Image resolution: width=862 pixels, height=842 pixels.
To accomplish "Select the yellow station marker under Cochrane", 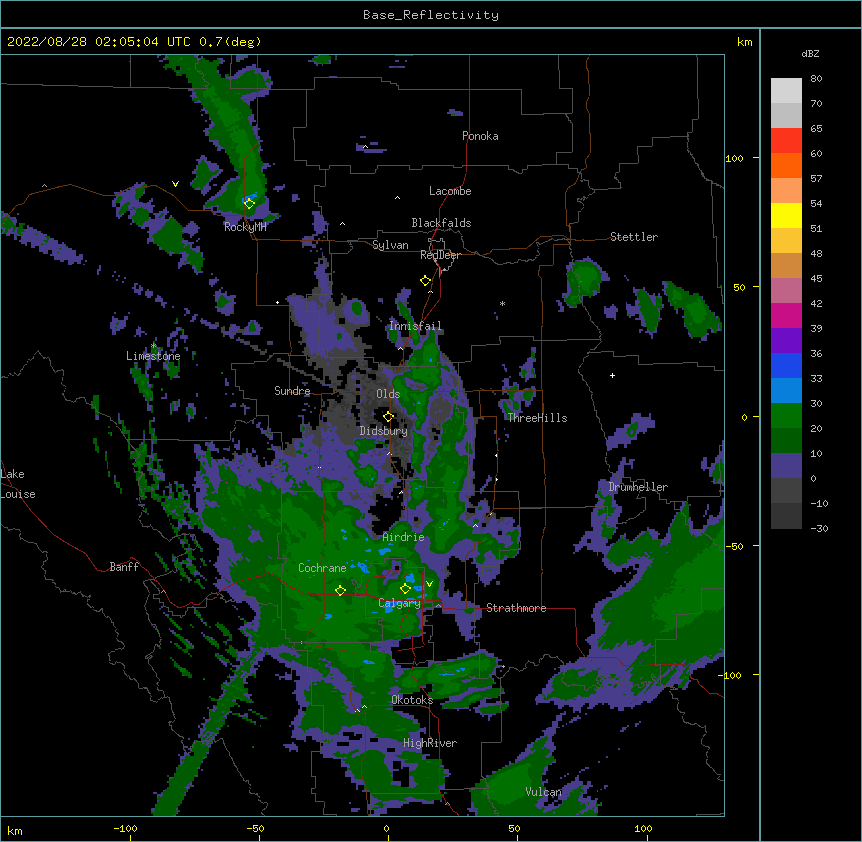I will [340, 591].
